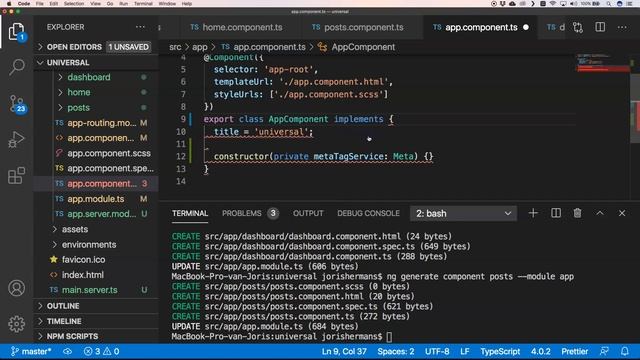This screenshot has height=360, width=640.
Task: Split the terminal panel
Action: pyautogui.click(x=556, y=213)
